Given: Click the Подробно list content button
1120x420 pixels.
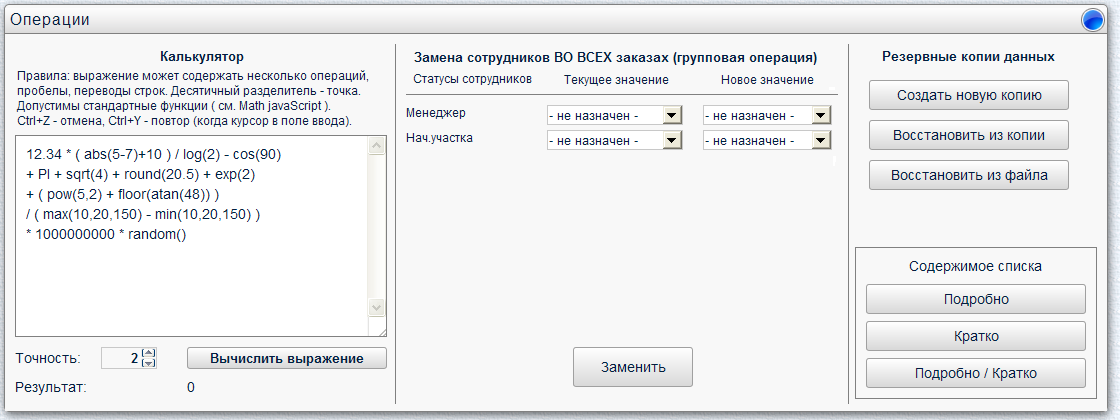Looking at the screenshot, I should point(976,299).
